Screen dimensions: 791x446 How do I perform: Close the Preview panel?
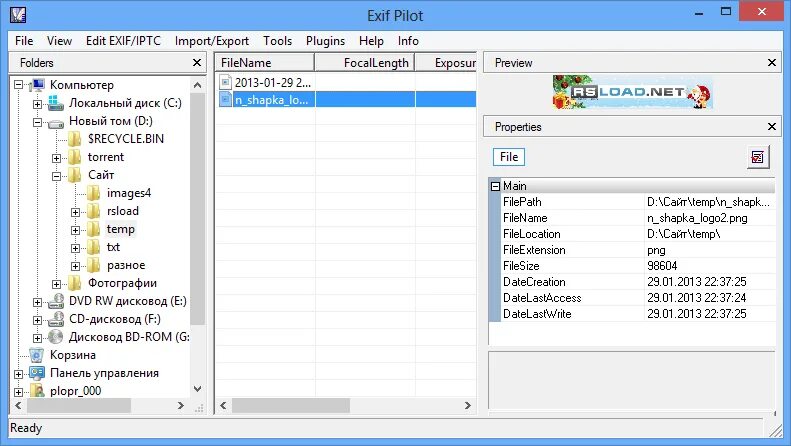click(x=771, y=63)
